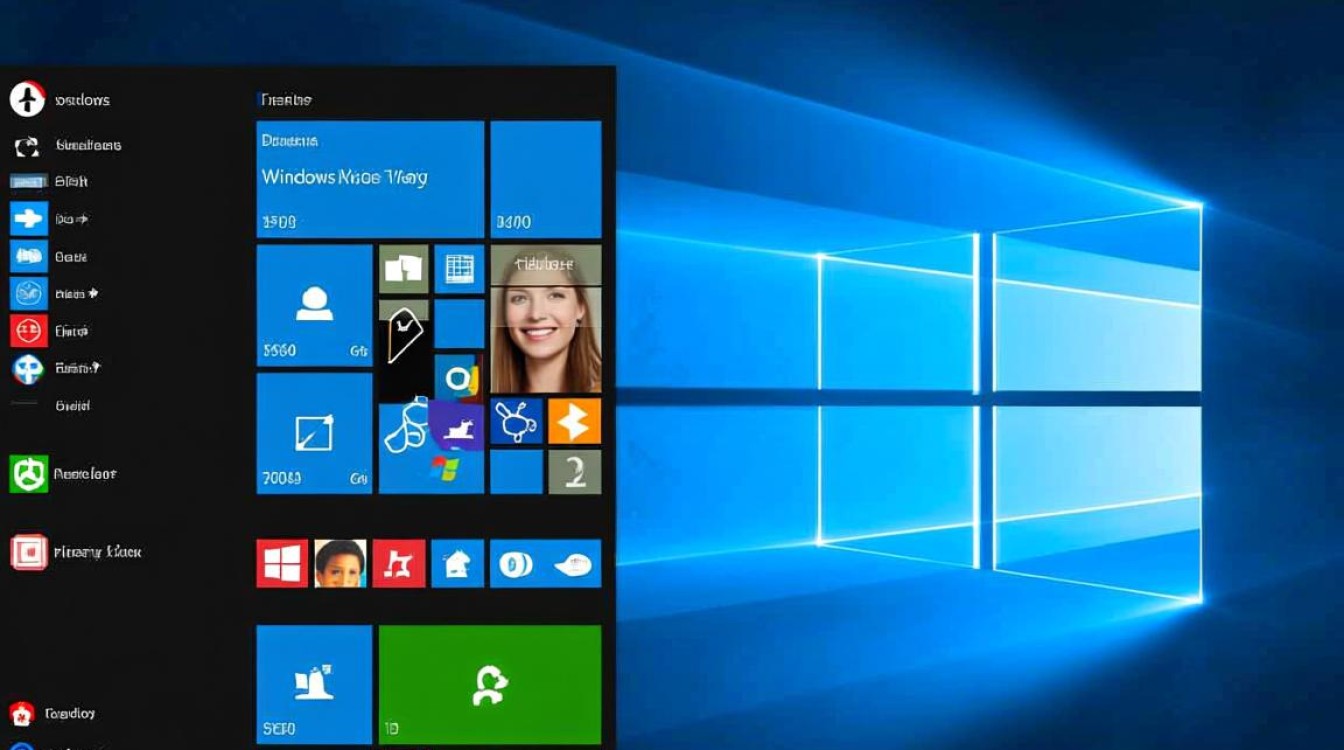The height and width of the screenshot is (750, 1344).
Task: Open the pink-outlined square icon in the left list
Action: pos(29,552)
